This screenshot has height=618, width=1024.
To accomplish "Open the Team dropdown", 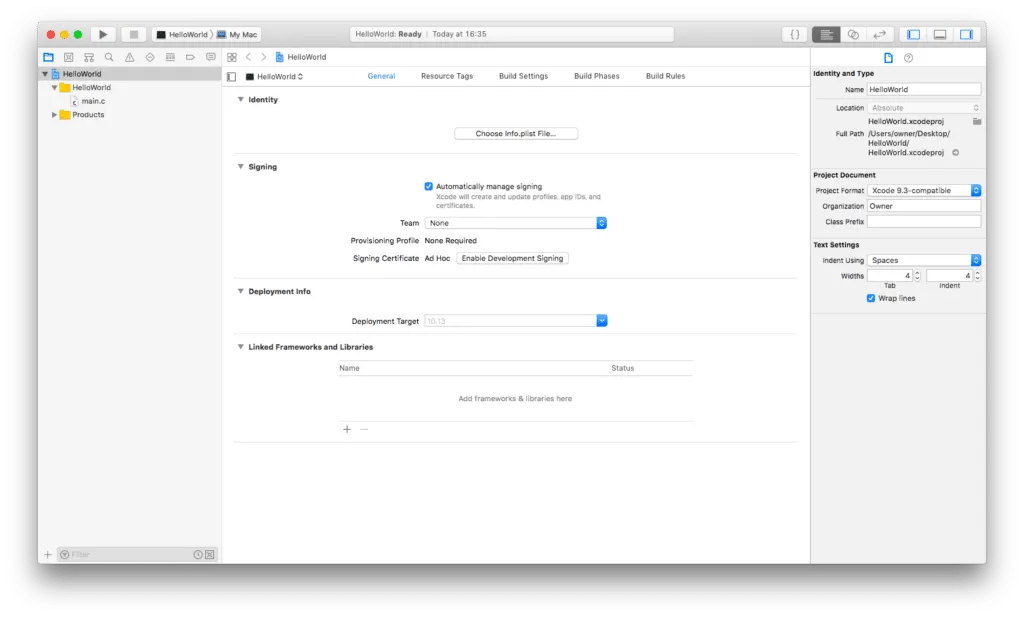I will [516, 223].
